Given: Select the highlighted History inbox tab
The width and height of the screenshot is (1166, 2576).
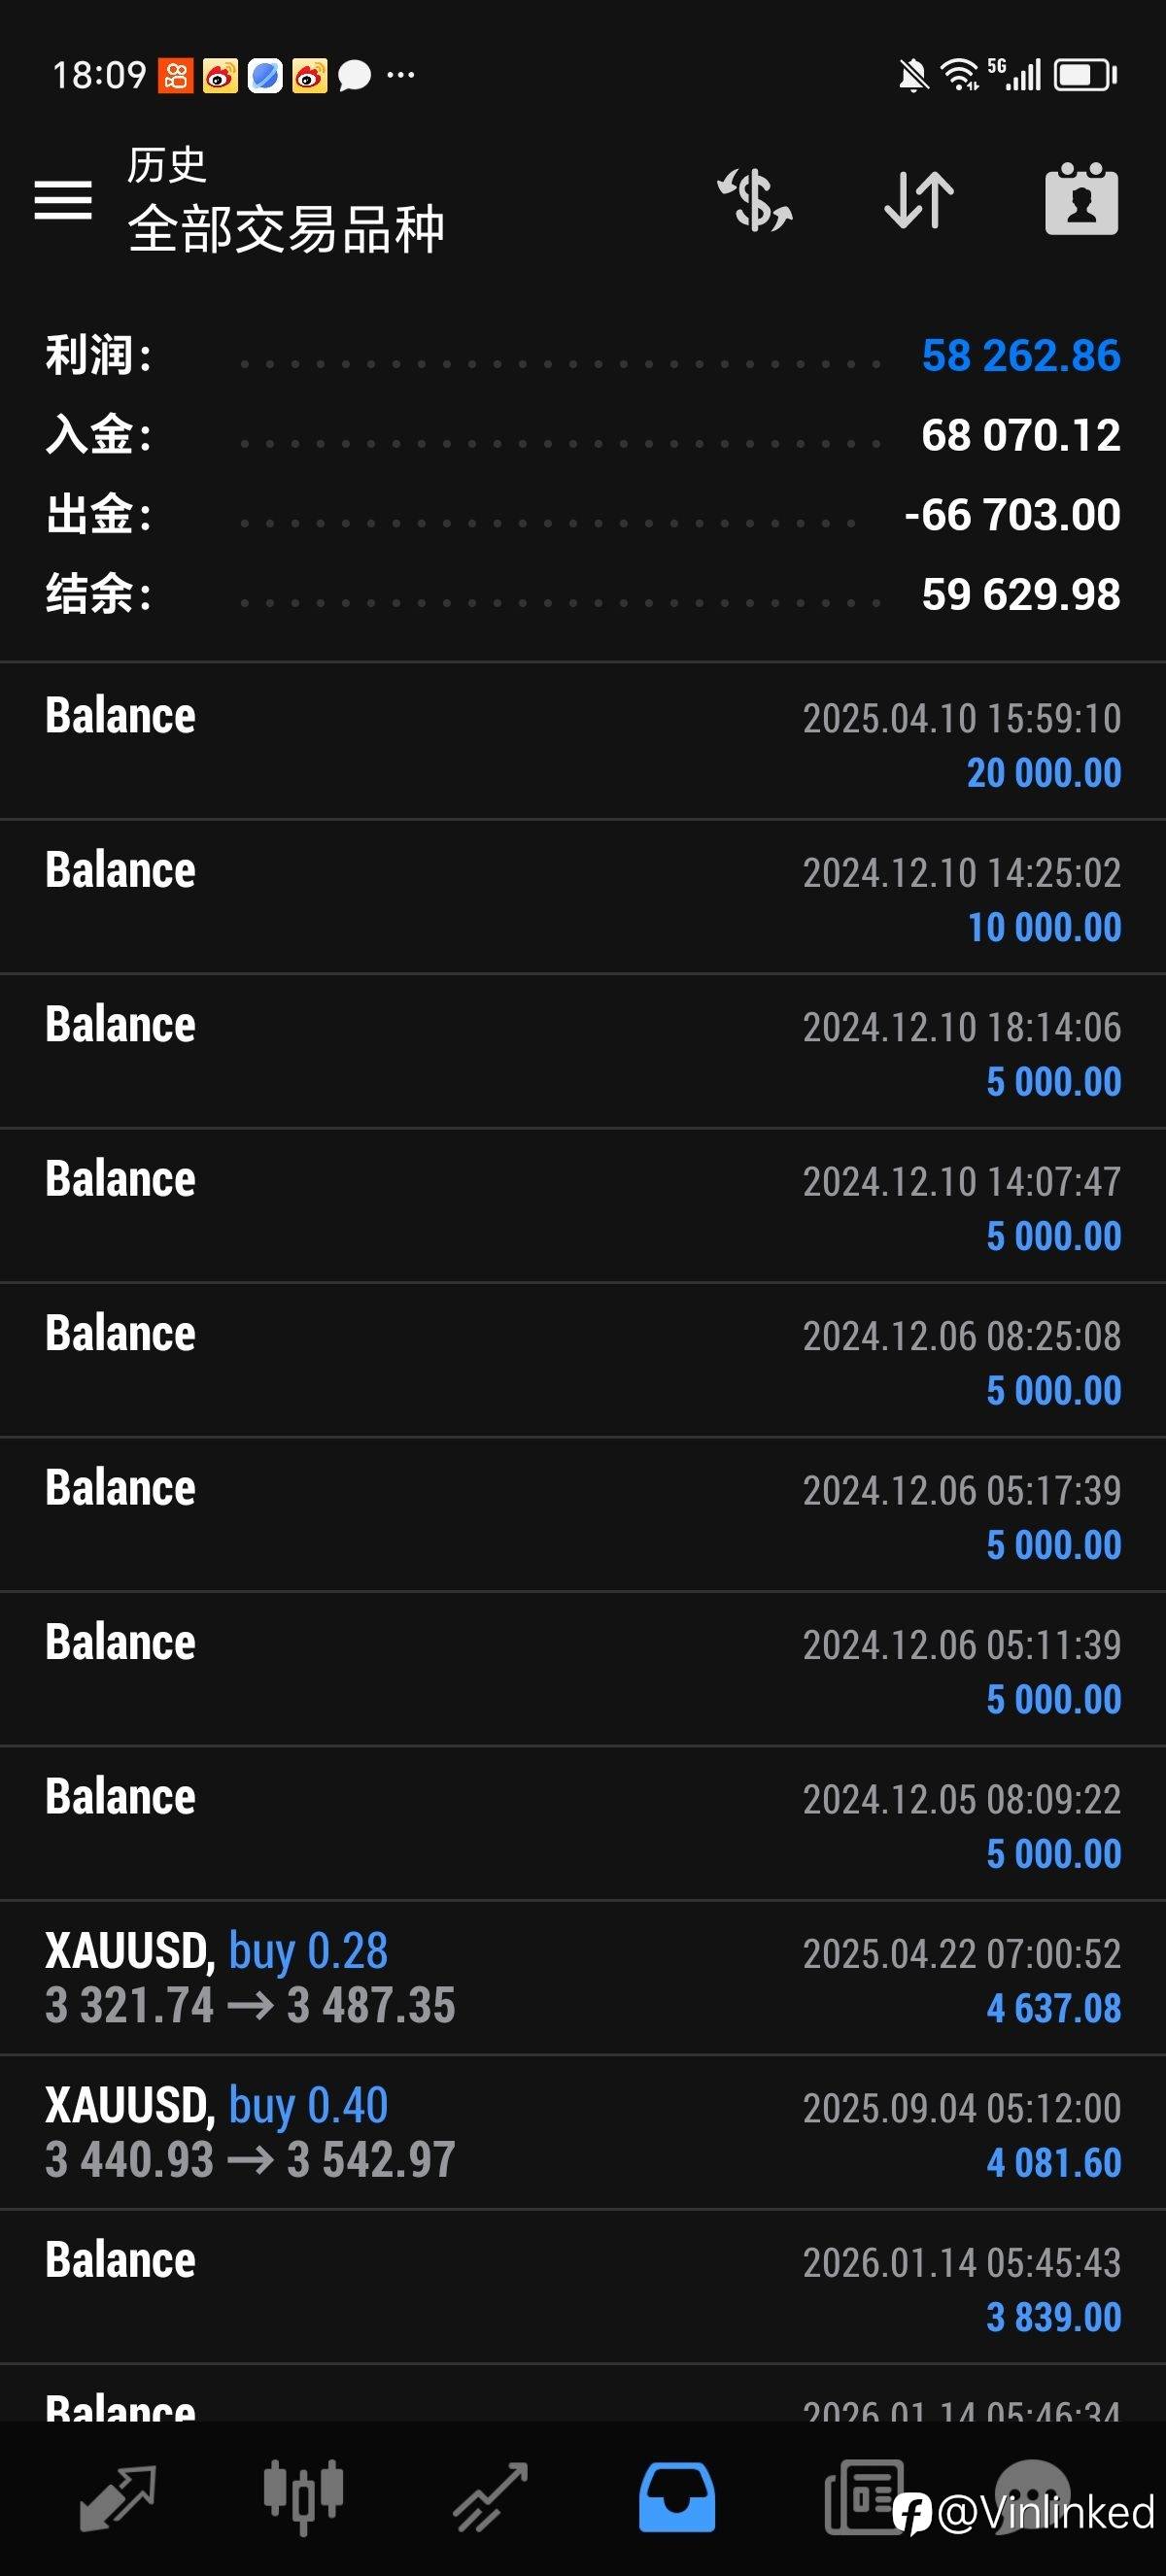Looking at the screenshot, I should pos(677,2497).
